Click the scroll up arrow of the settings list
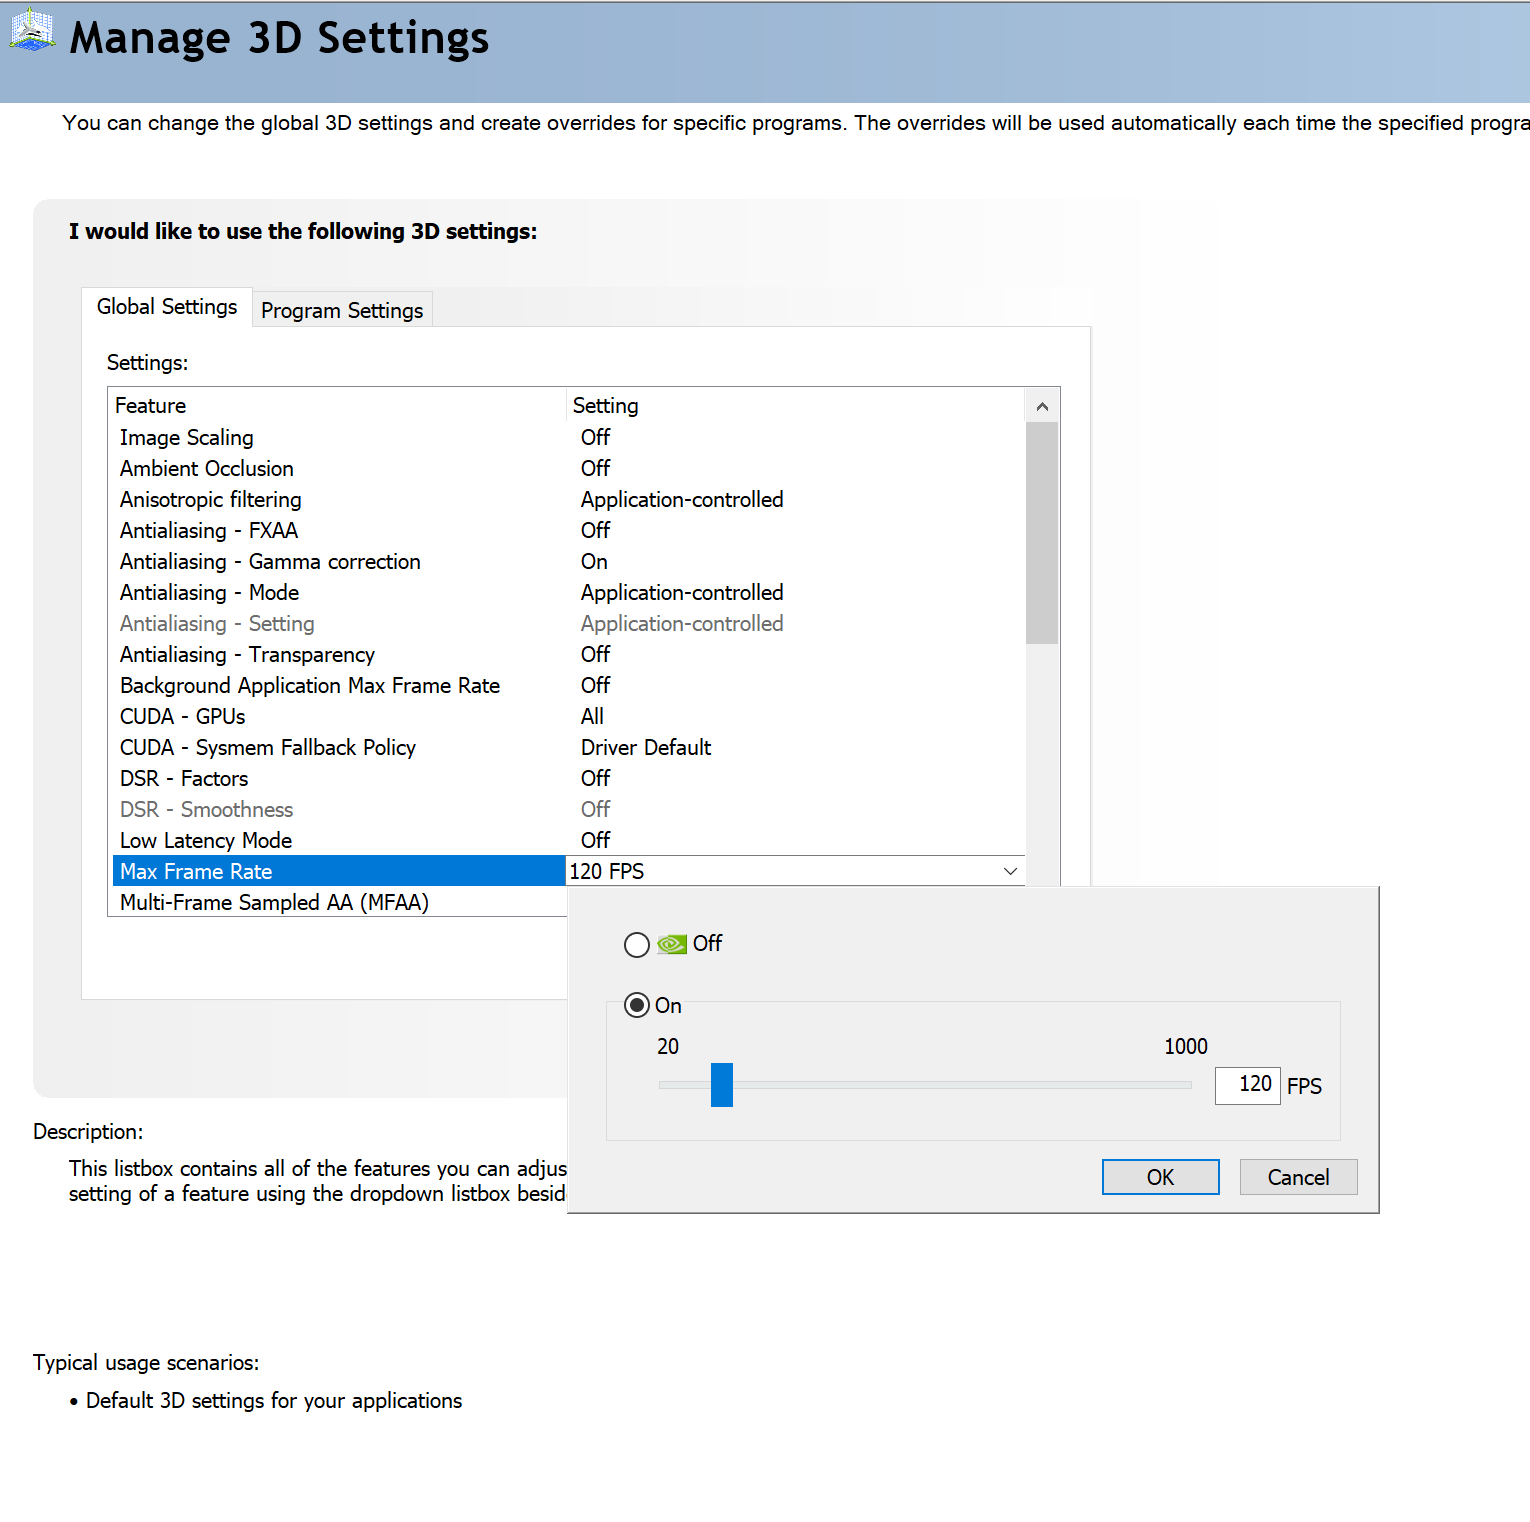This screenshot has height=1522, width=1530. click(1042, 406)
